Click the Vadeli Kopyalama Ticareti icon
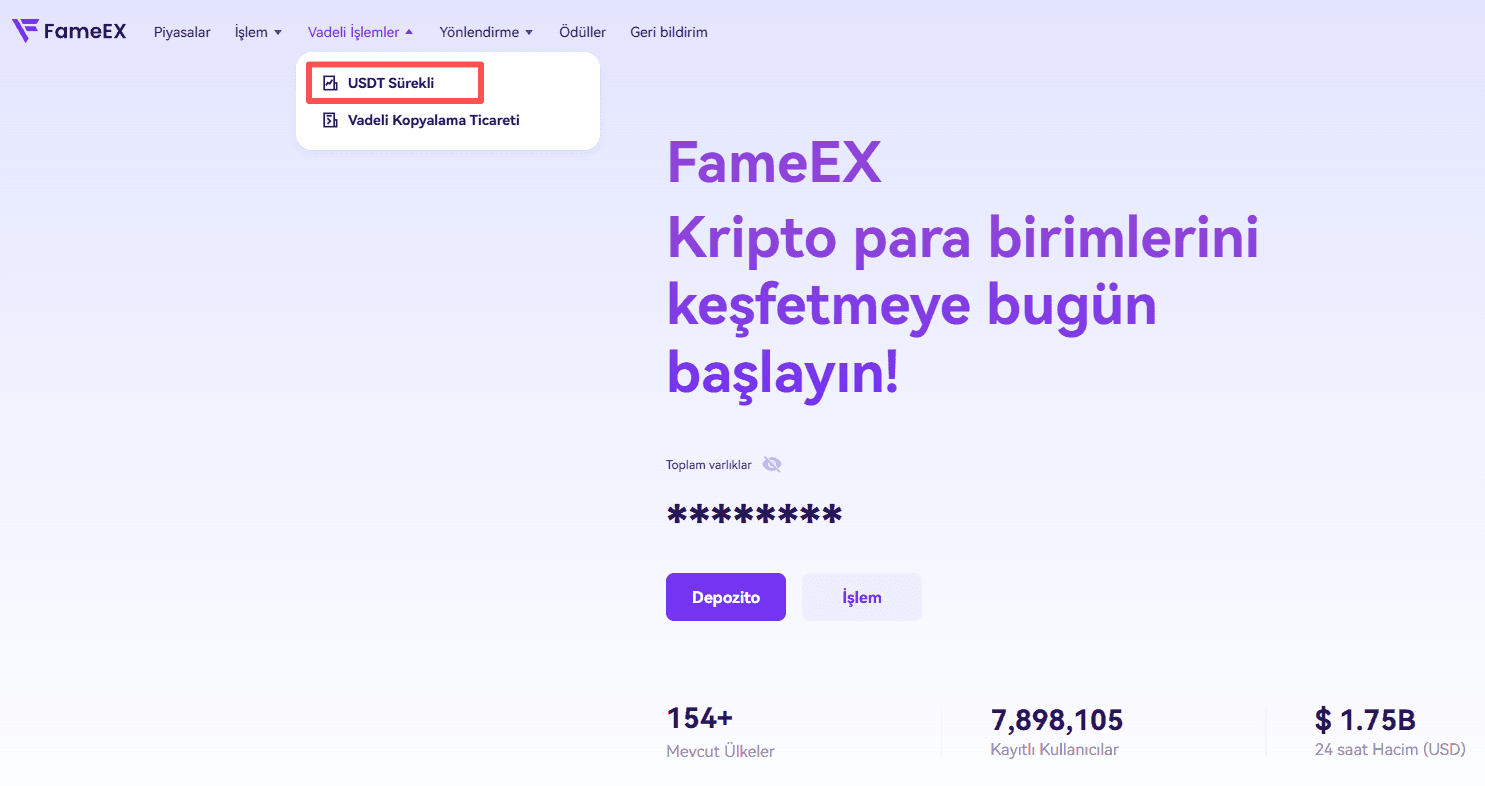 [x=330, y=120]
